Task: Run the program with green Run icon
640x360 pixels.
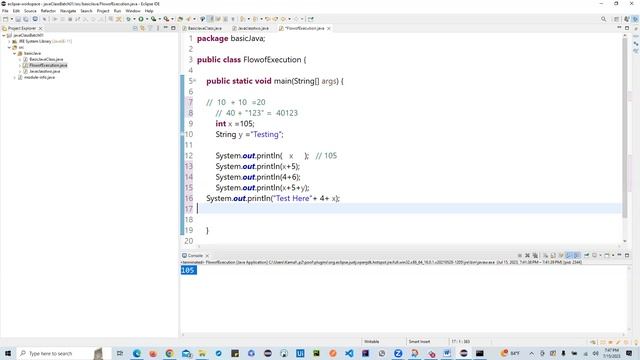Action: coord(141,19)
